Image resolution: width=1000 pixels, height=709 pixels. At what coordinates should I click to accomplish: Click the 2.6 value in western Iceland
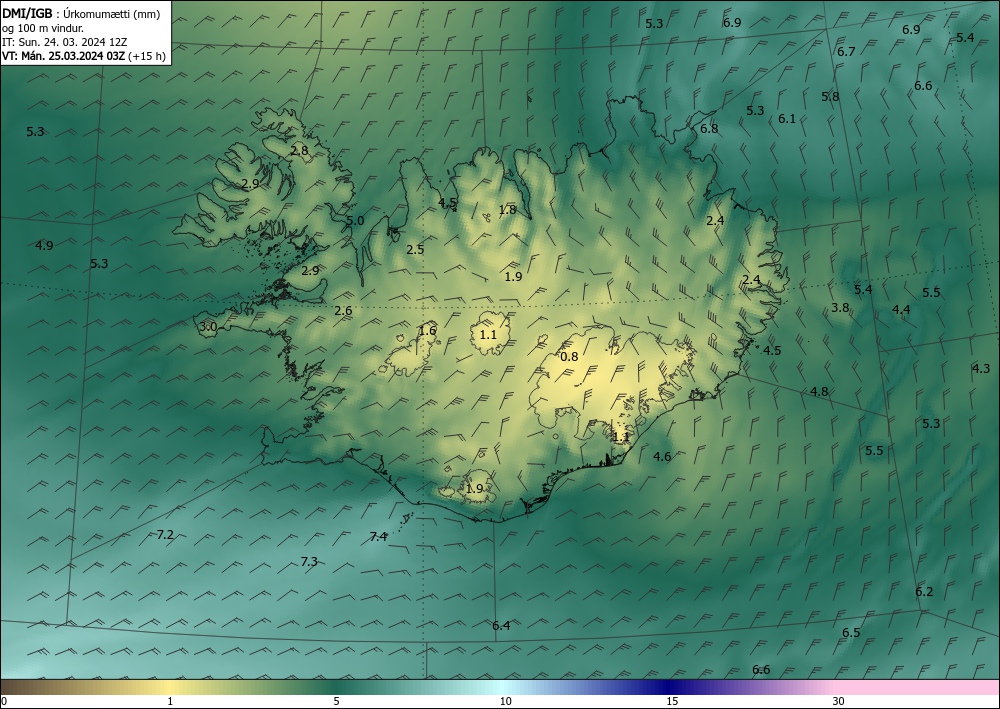pos(343,311)
